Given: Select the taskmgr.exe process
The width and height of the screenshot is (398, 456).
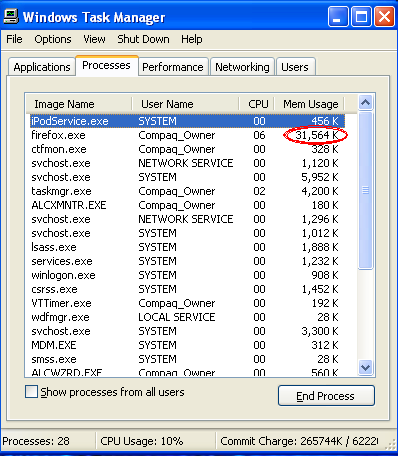Looking at the screenshot, I should (187, 191).
